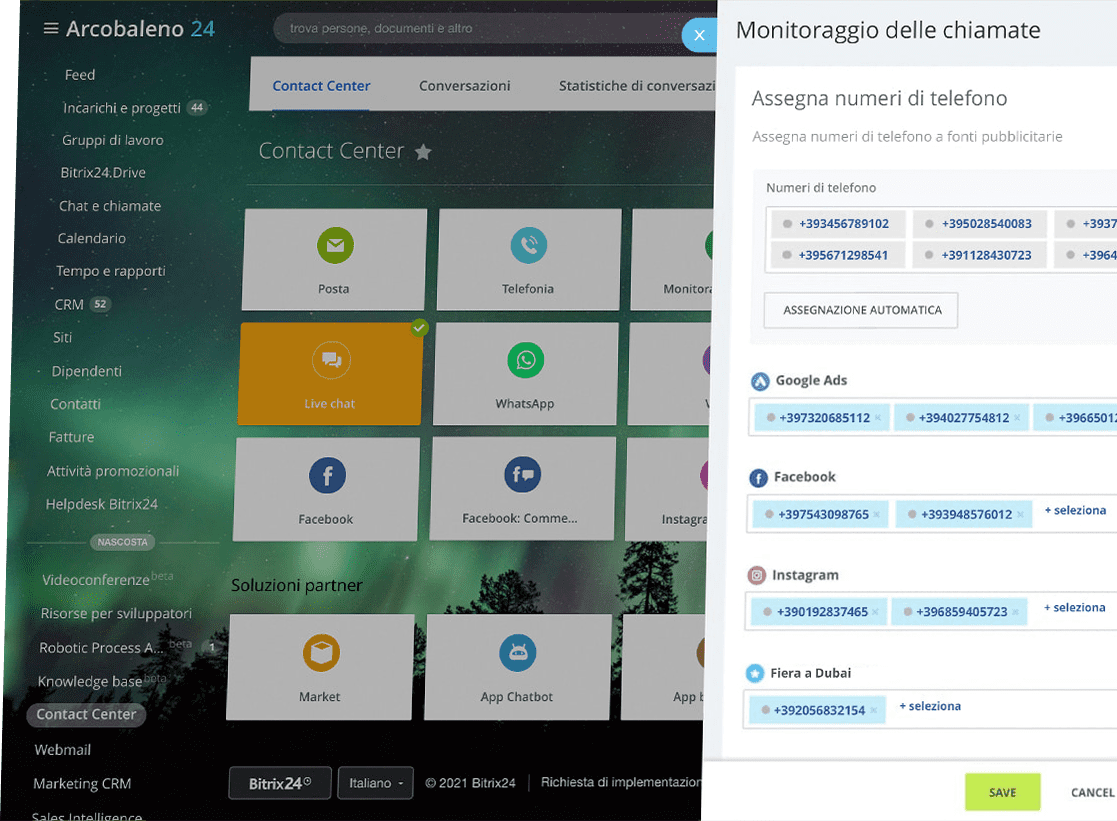
Task: Open CRM in the sidebar
Action: pyautogui.click(x=69, y=304)
